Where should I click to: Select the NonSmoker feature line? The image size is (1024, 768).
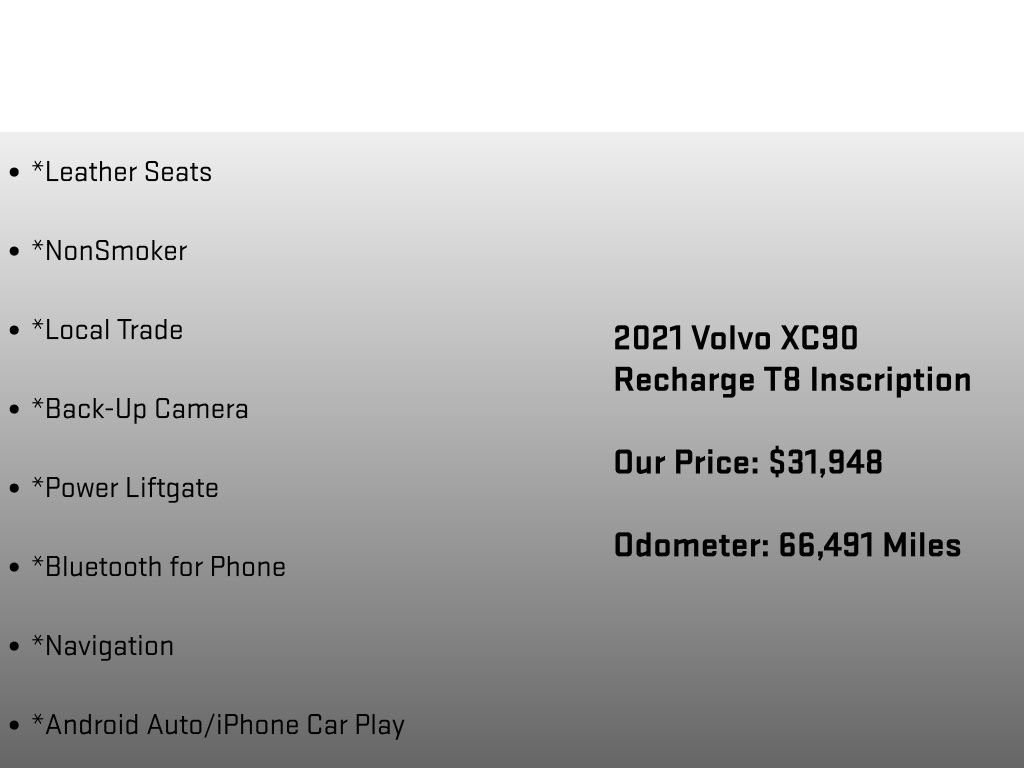[x=109, y=251]
